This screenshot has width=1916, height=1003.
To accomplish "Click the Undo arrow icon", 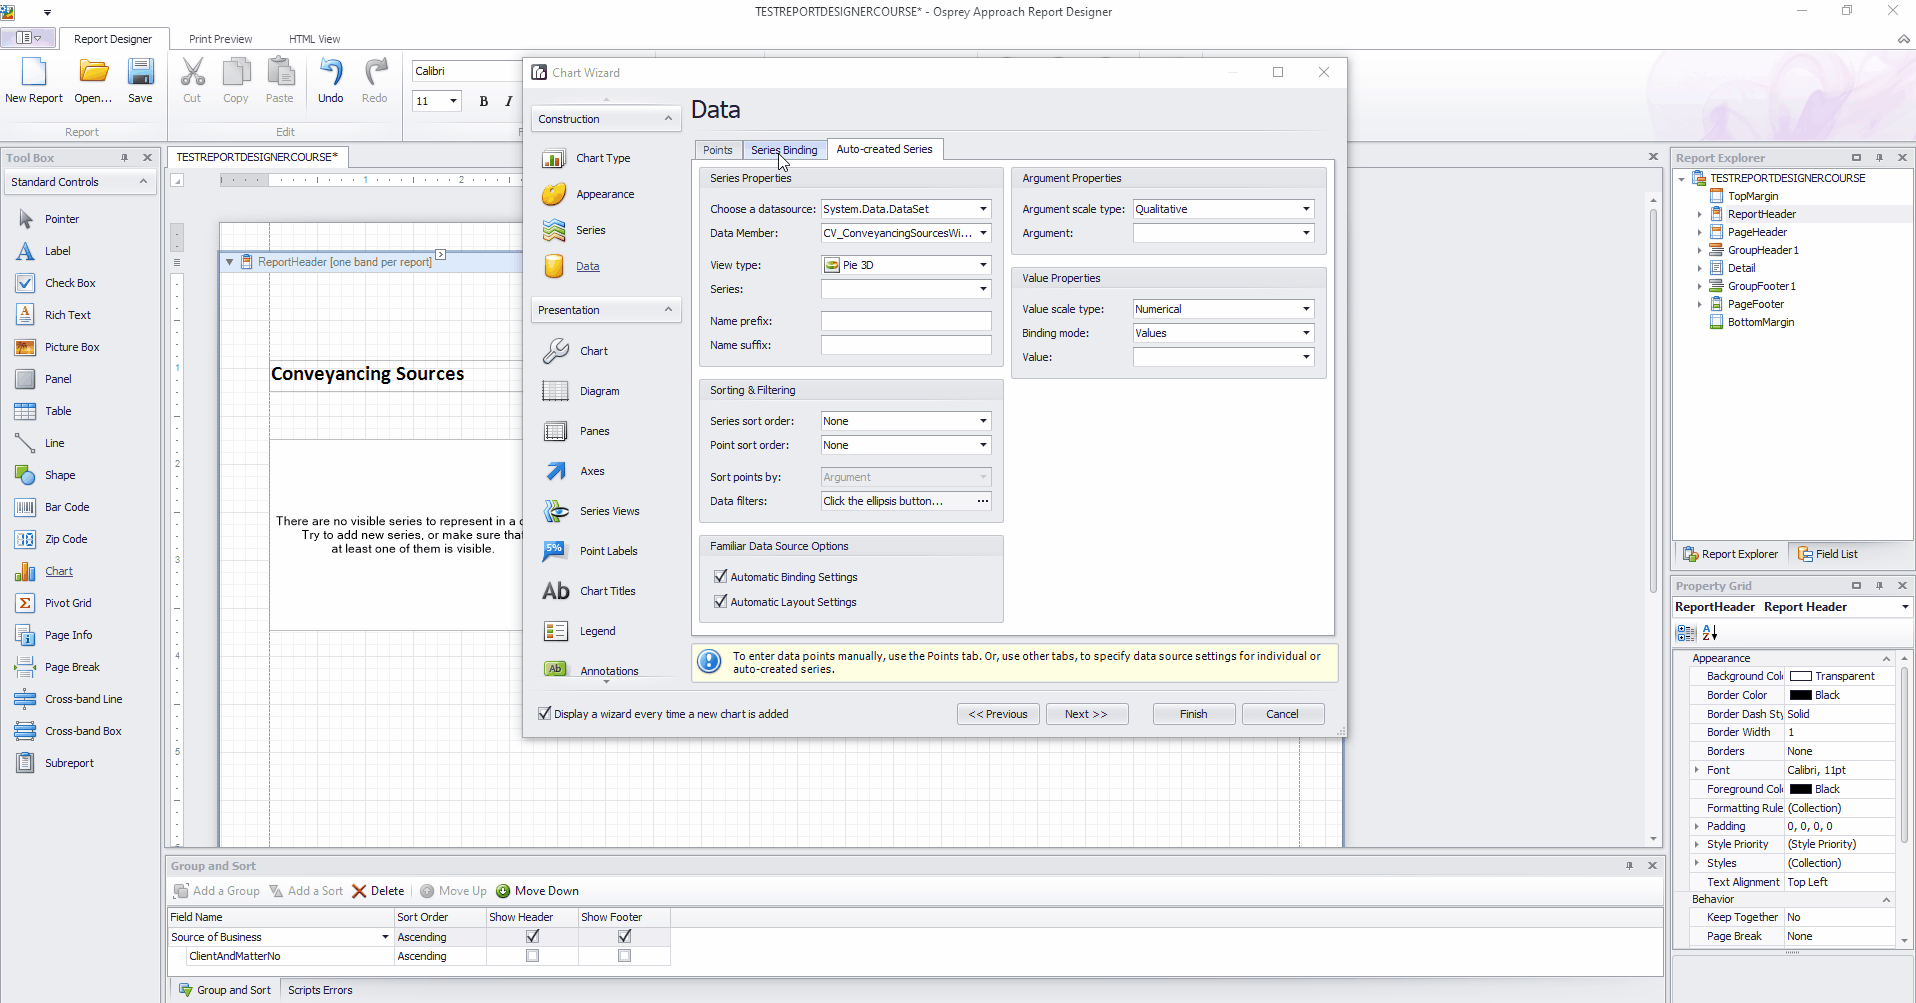I will (331, 72).
